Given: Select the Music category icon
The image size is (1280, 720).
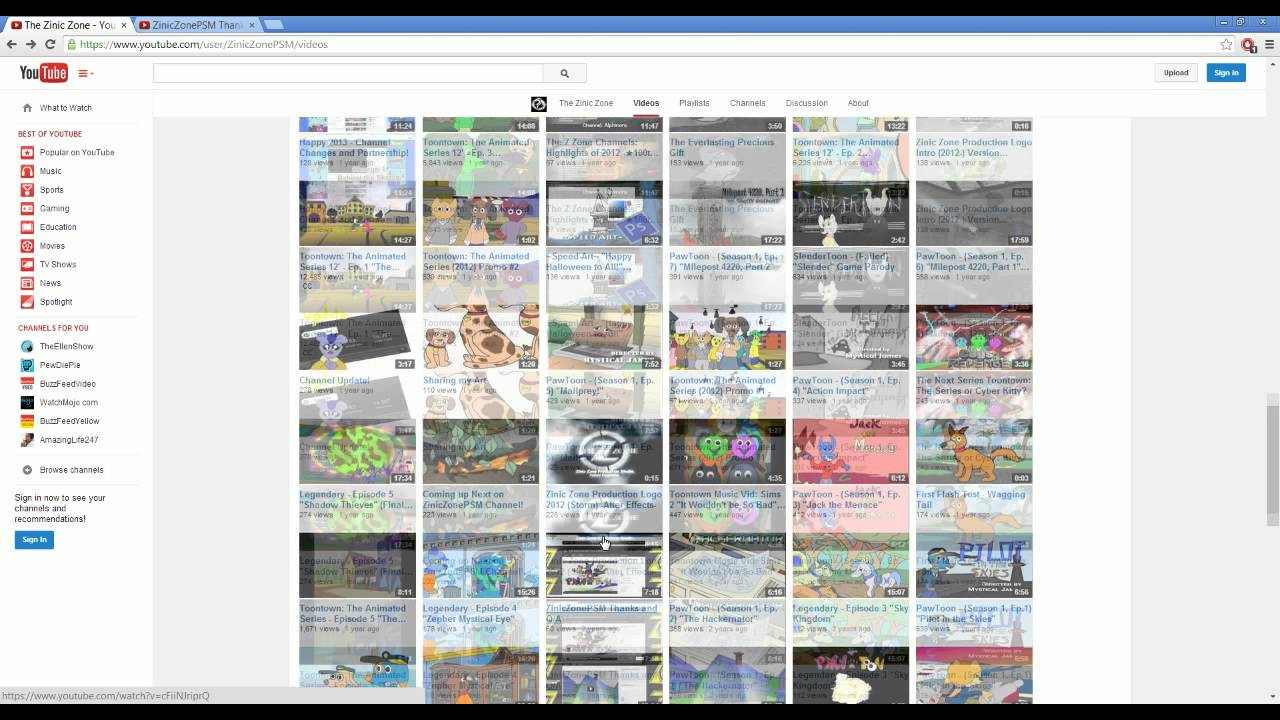Looking at the screenshot, I should tap(27, 171).
